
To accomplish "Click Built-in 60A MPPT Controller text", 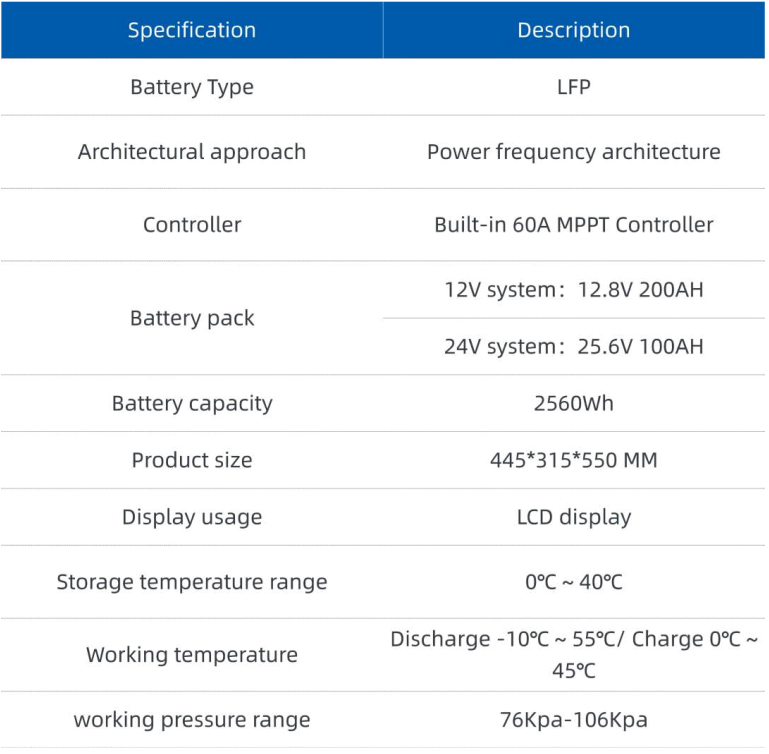I will (x=574, y=225).
